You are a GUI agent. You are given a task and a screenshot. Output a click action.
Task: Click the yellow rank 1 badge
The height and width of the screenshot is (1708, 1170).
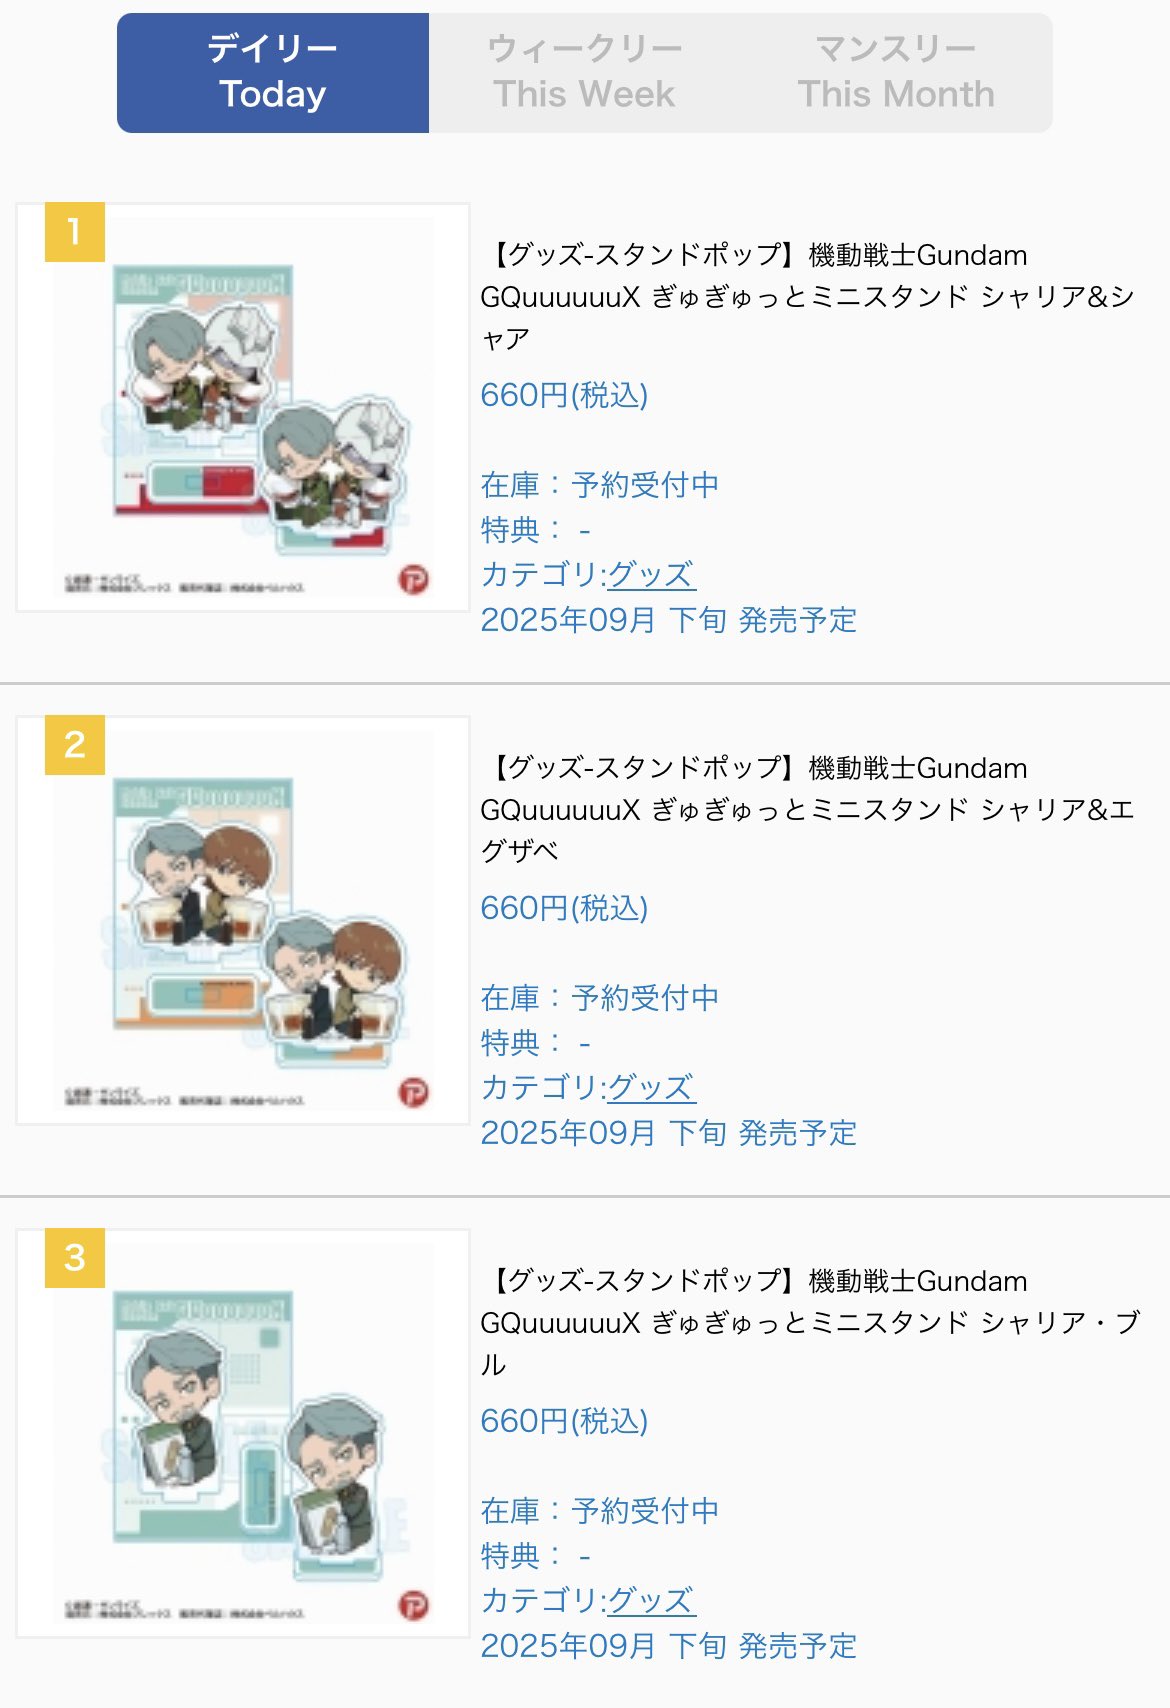tap(75, 232)
